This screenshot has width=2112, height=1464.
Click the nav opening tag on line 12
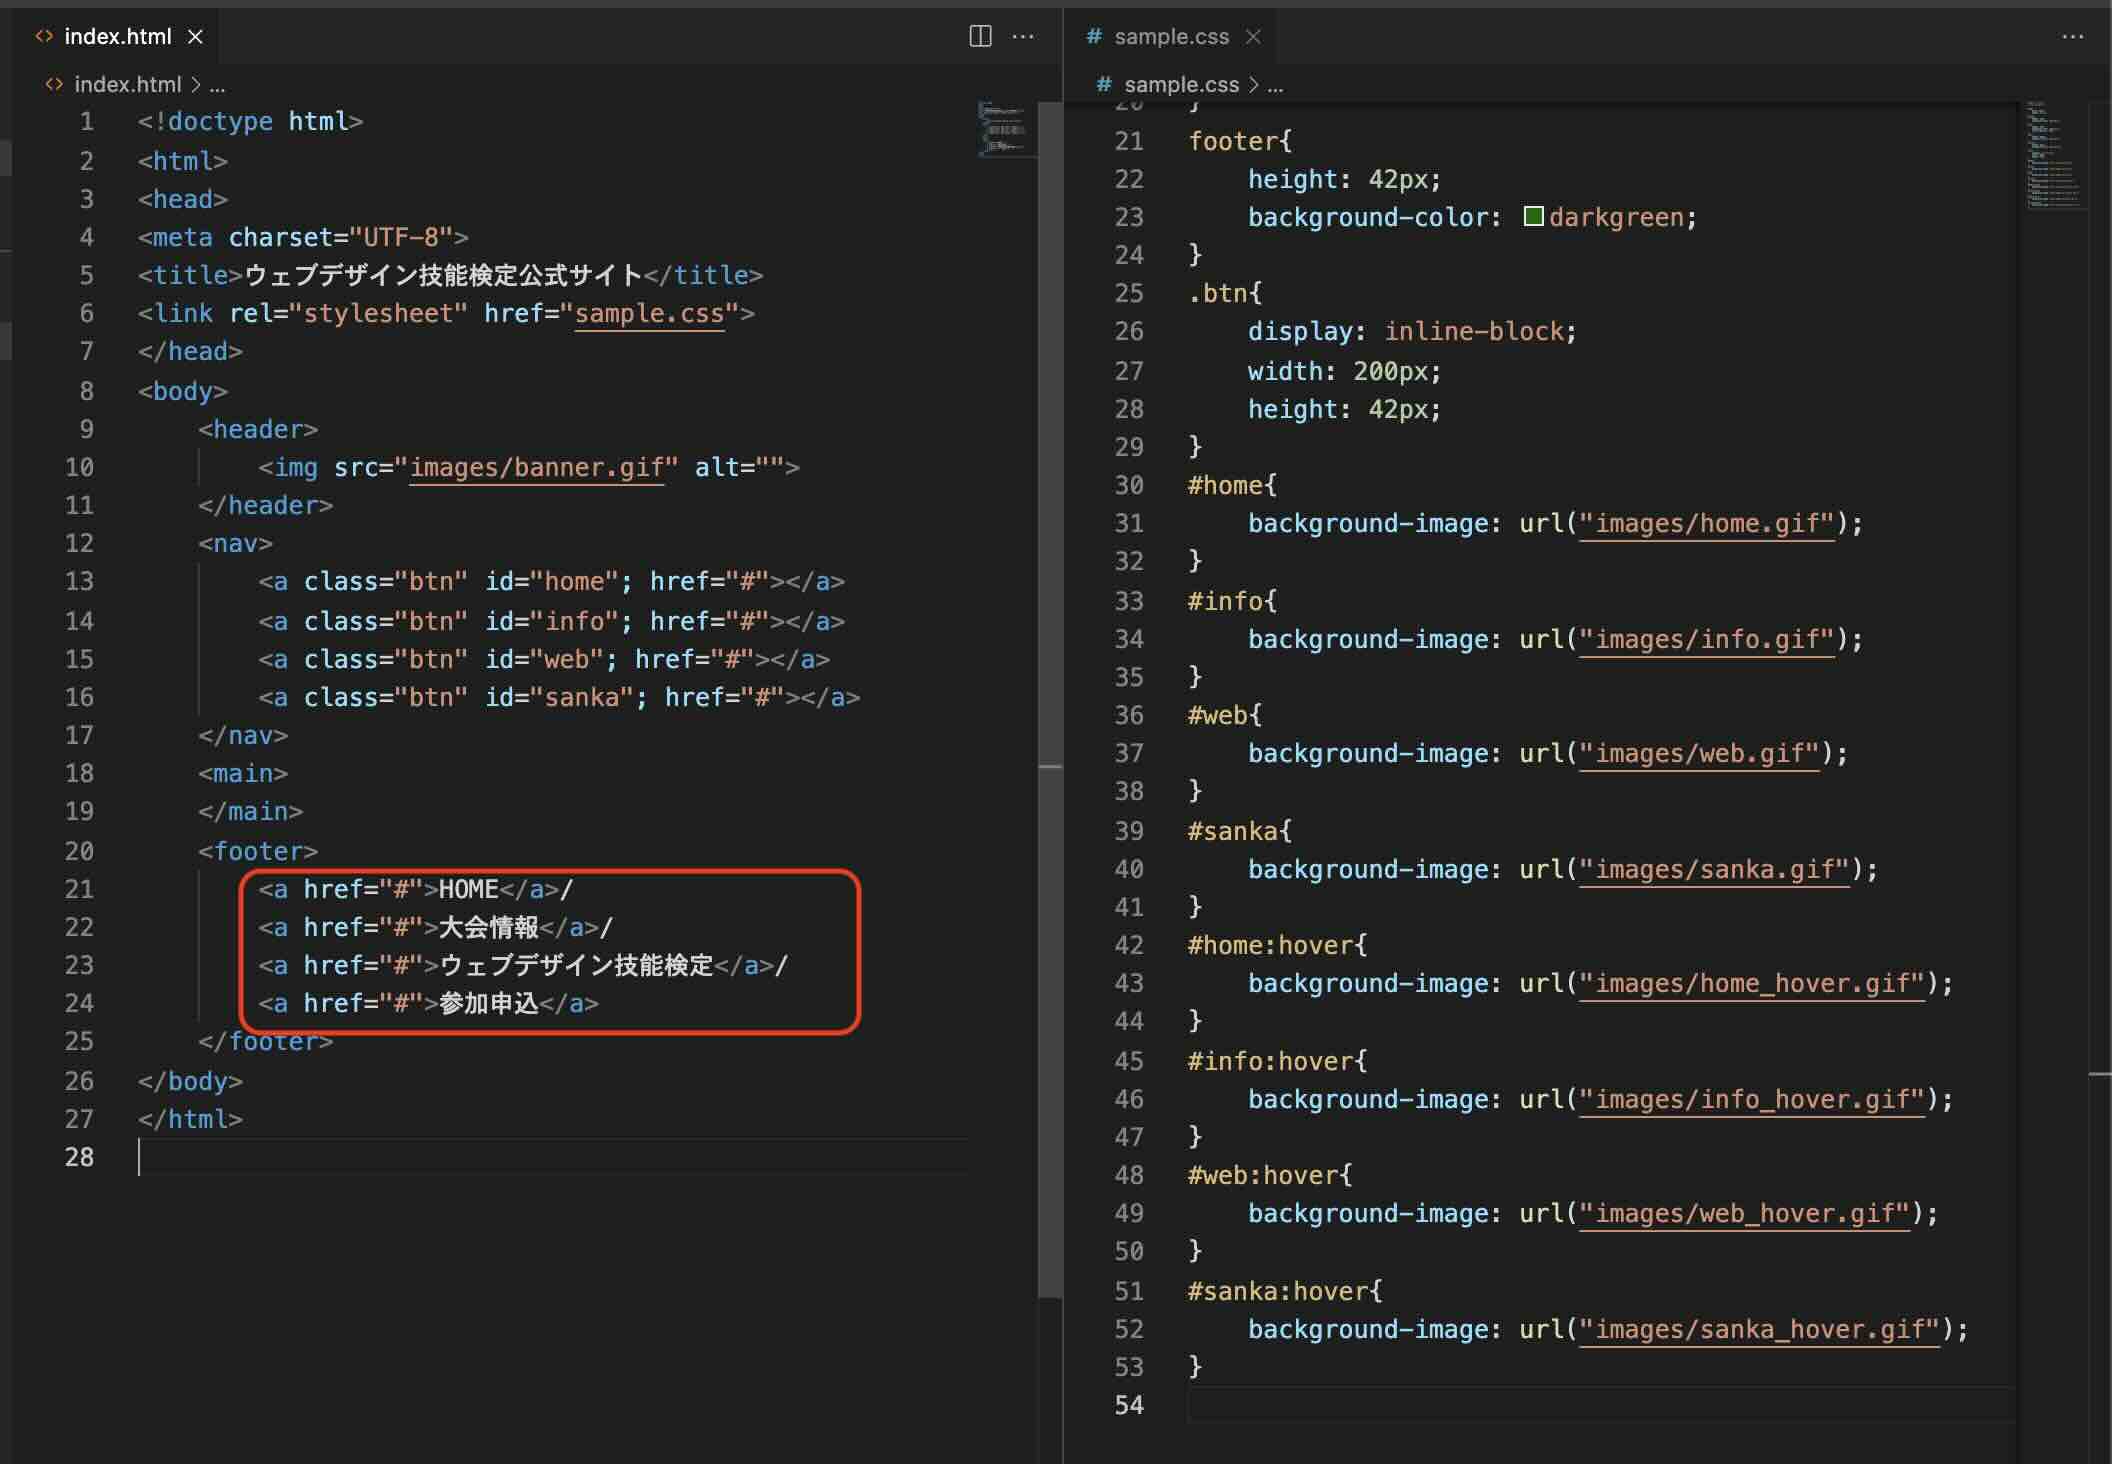pos(235,544)
